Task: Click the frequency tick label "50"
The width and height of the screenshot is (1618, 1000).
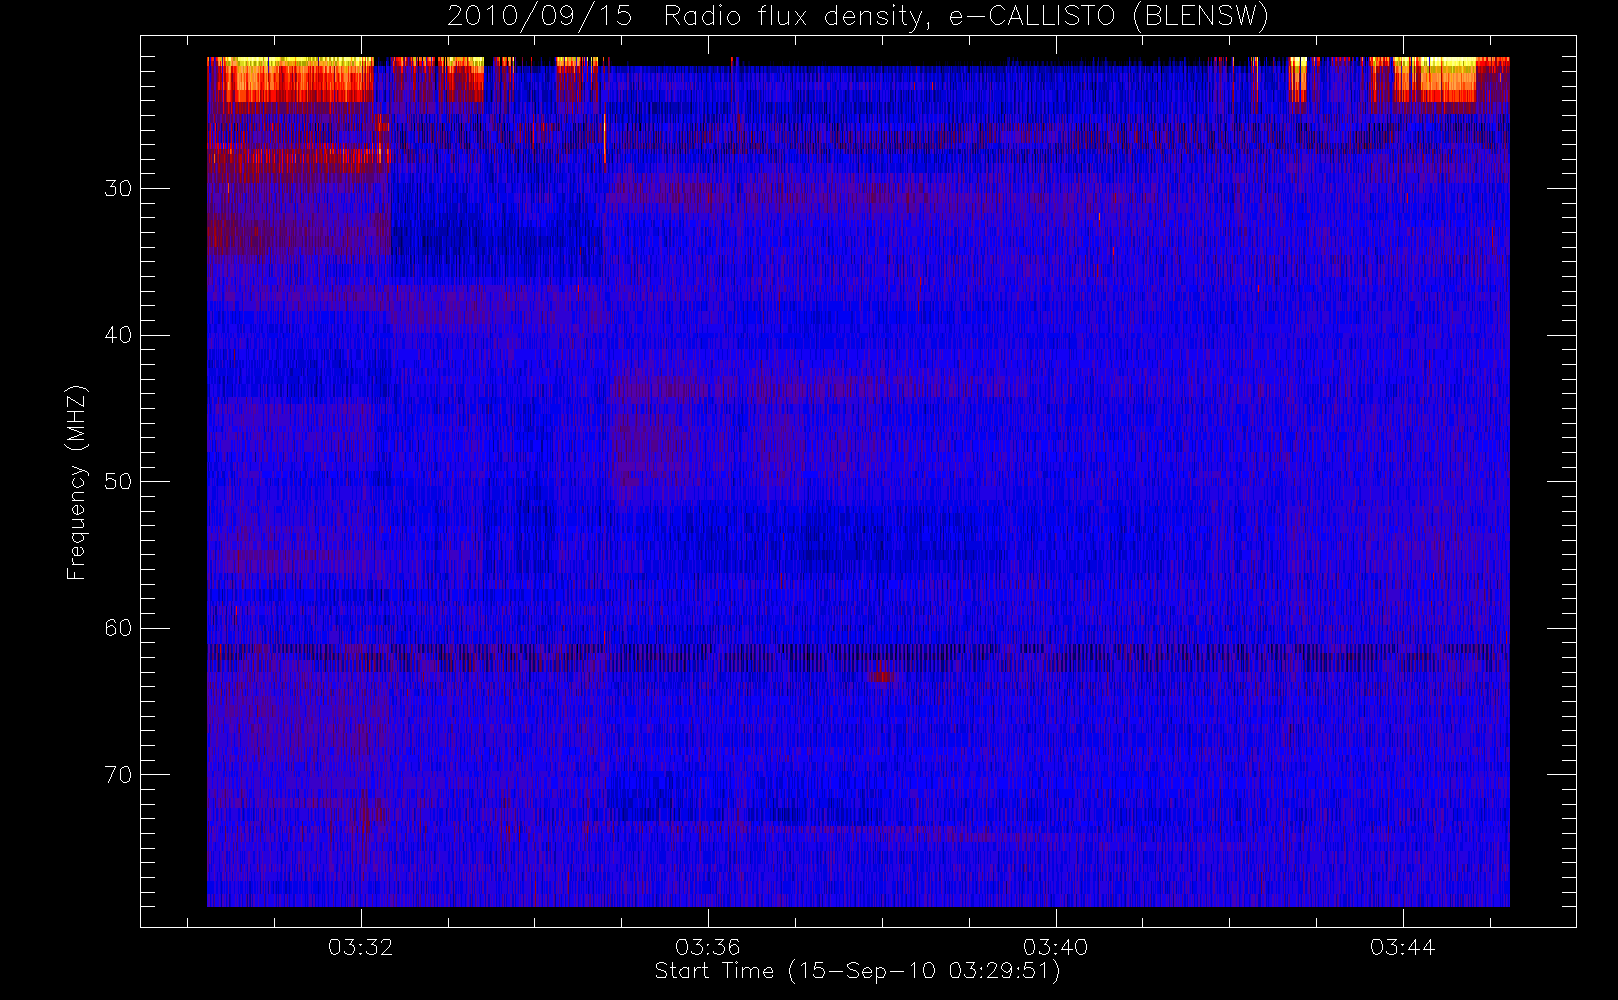Action: coord(118,481)
